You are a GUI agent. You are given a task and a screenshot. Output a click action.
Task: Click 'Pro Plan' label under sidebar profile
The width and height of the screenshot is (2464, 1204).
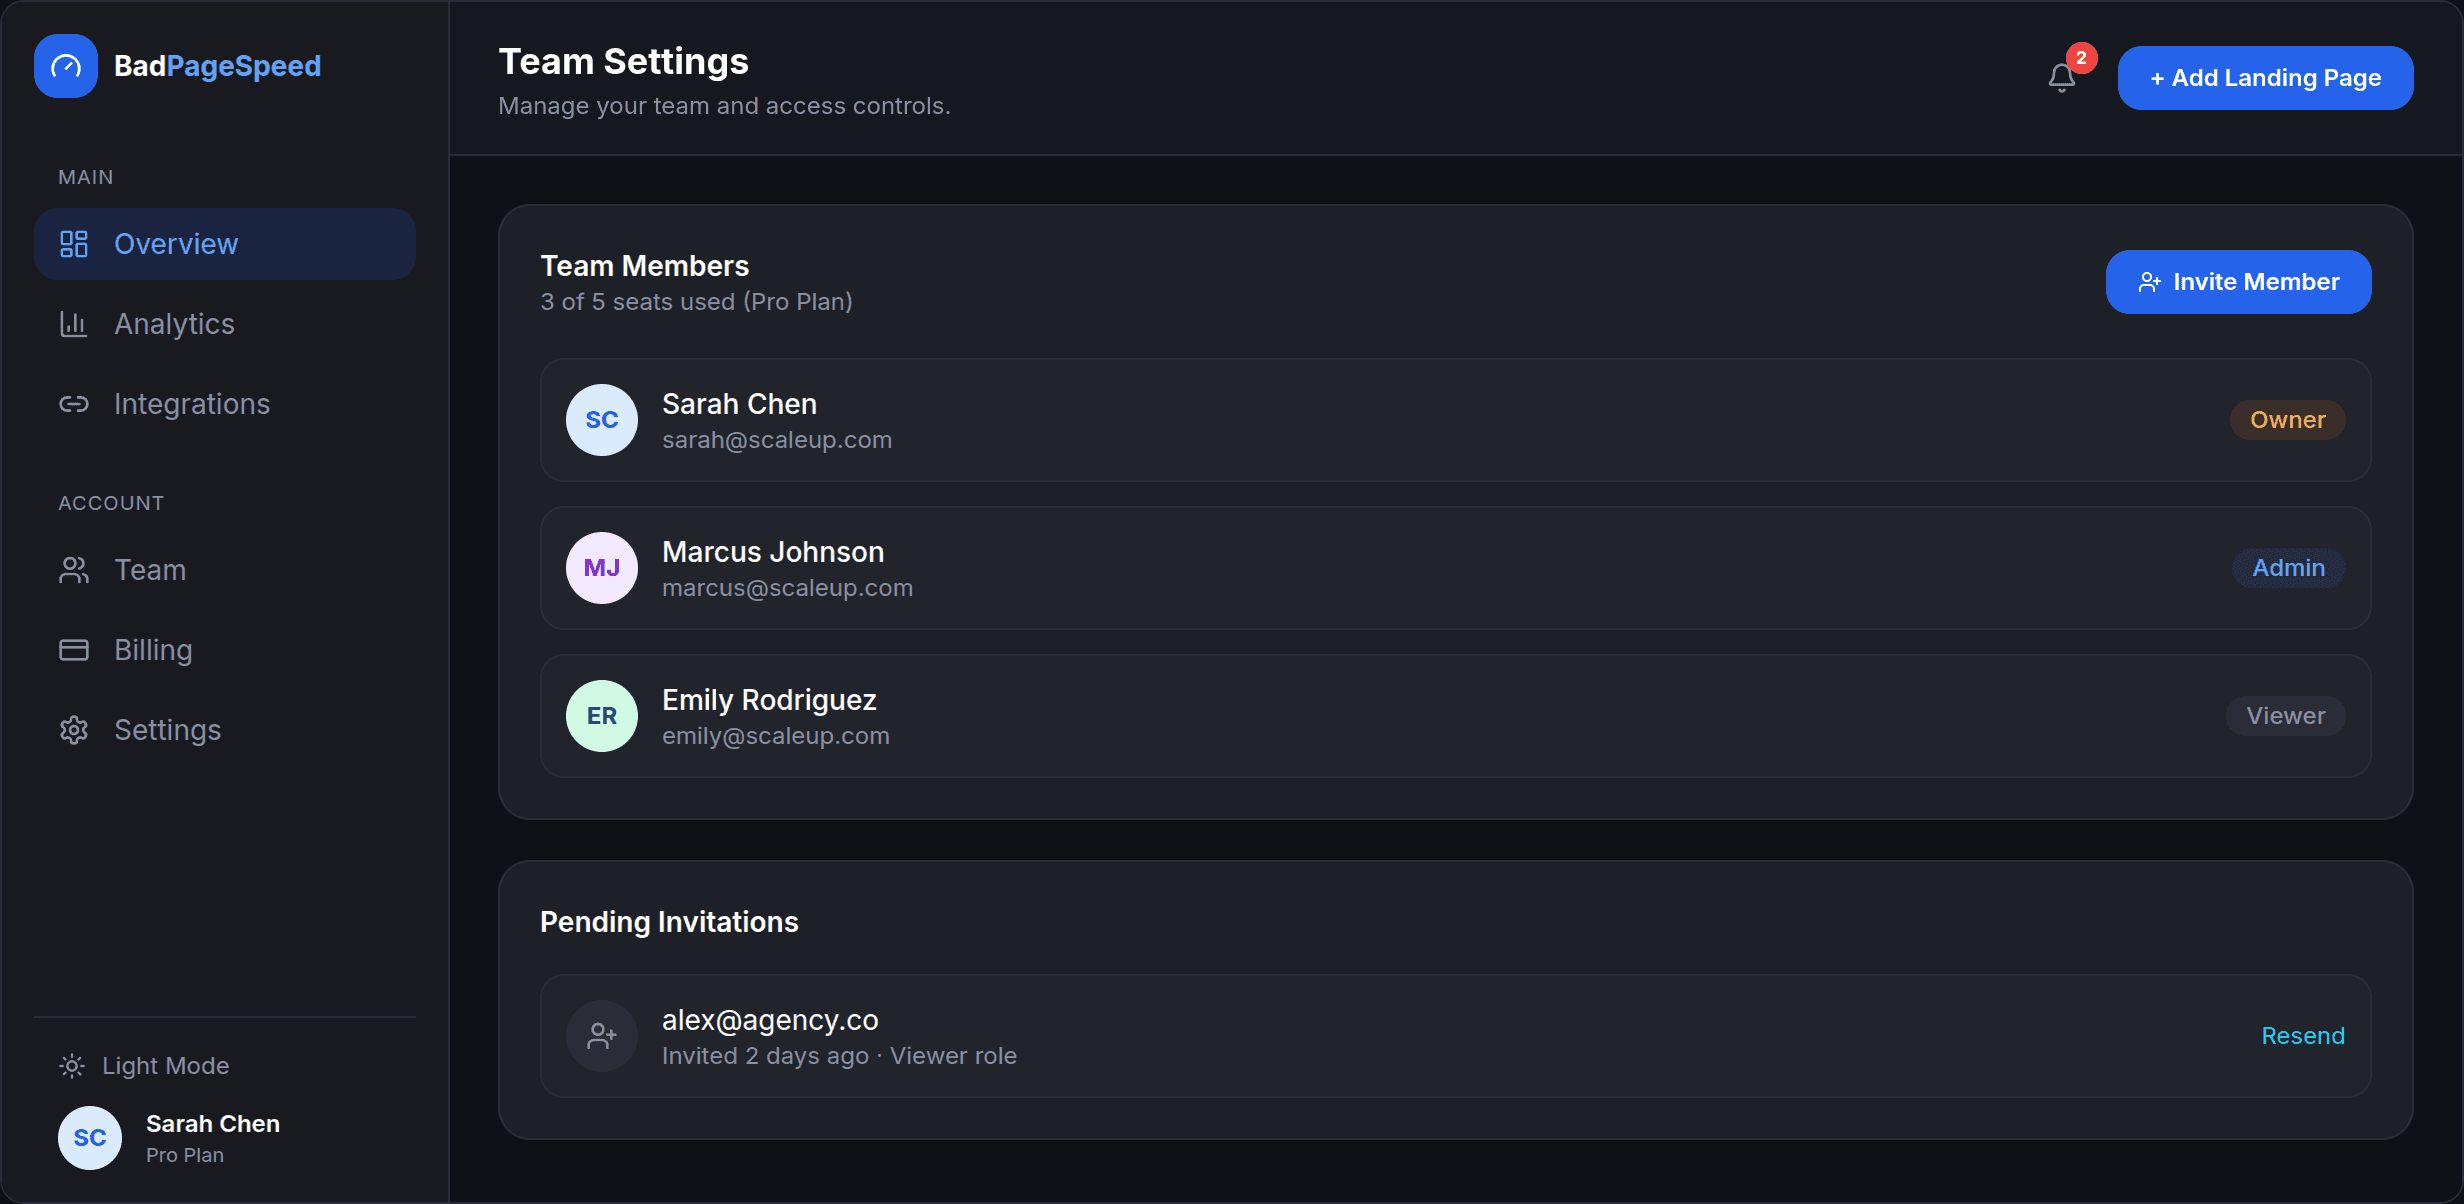(185, 1155)
